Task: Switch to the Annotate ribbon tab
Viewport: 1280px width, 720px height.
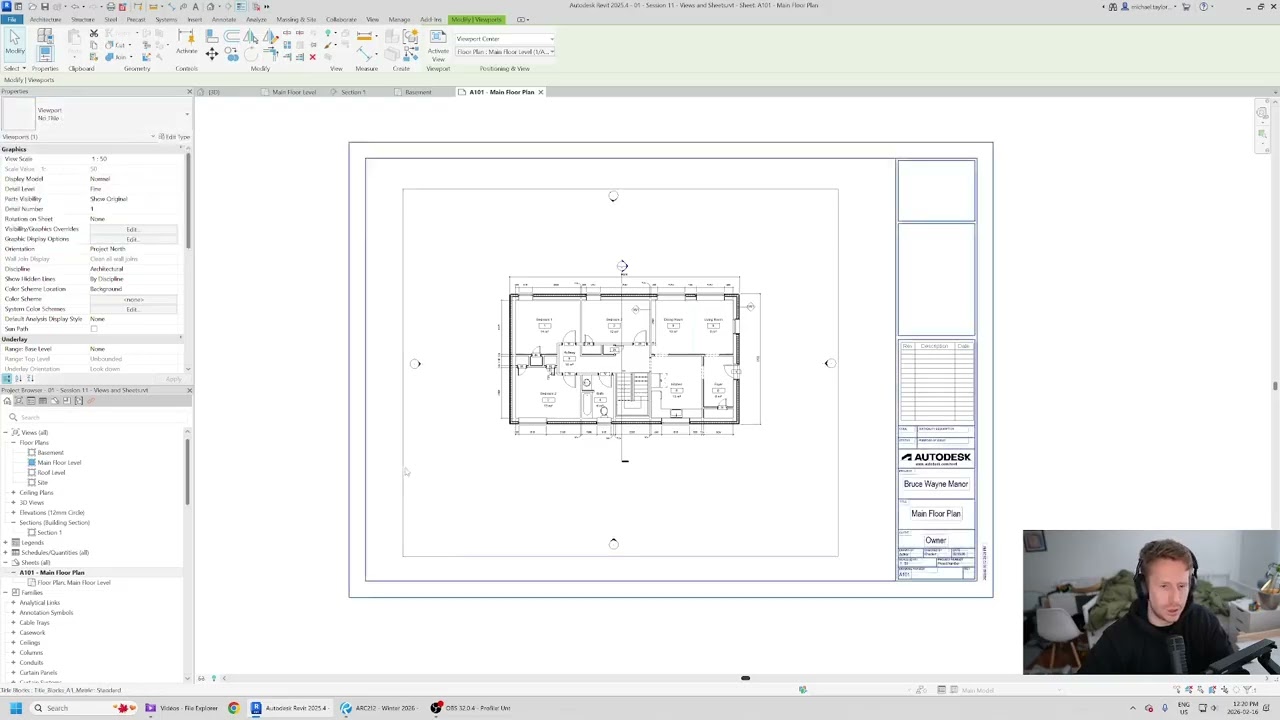Action: pyautogui.click(x=224, y=20)
